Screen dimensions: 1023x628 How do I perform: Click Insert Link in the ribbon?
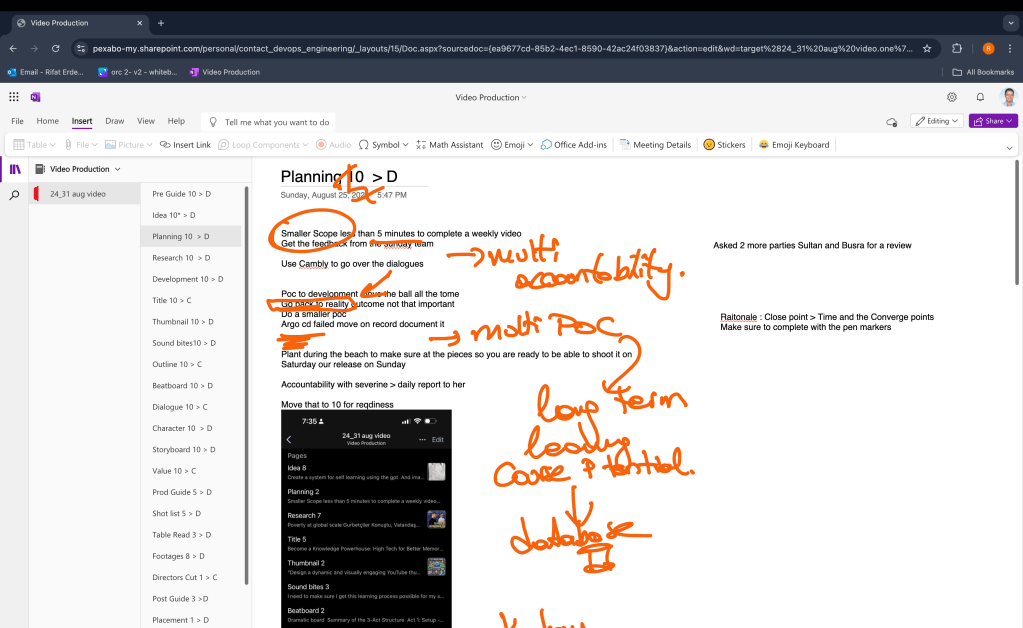185,145
